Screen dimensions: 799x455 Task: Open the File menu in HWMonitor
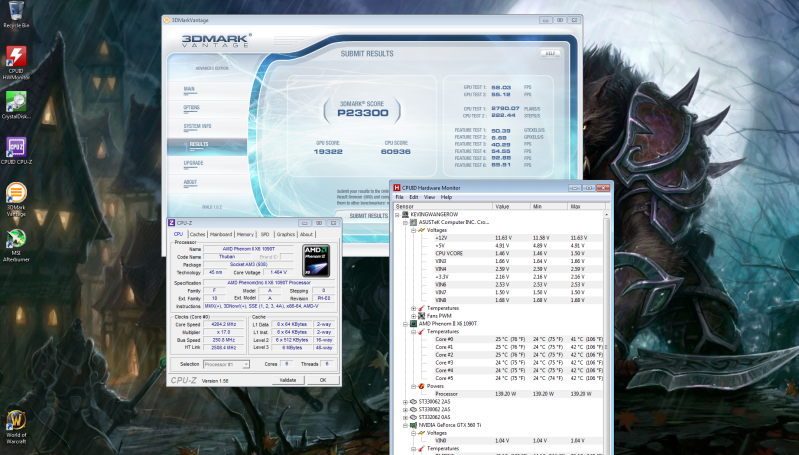click(x=400, y=197)
